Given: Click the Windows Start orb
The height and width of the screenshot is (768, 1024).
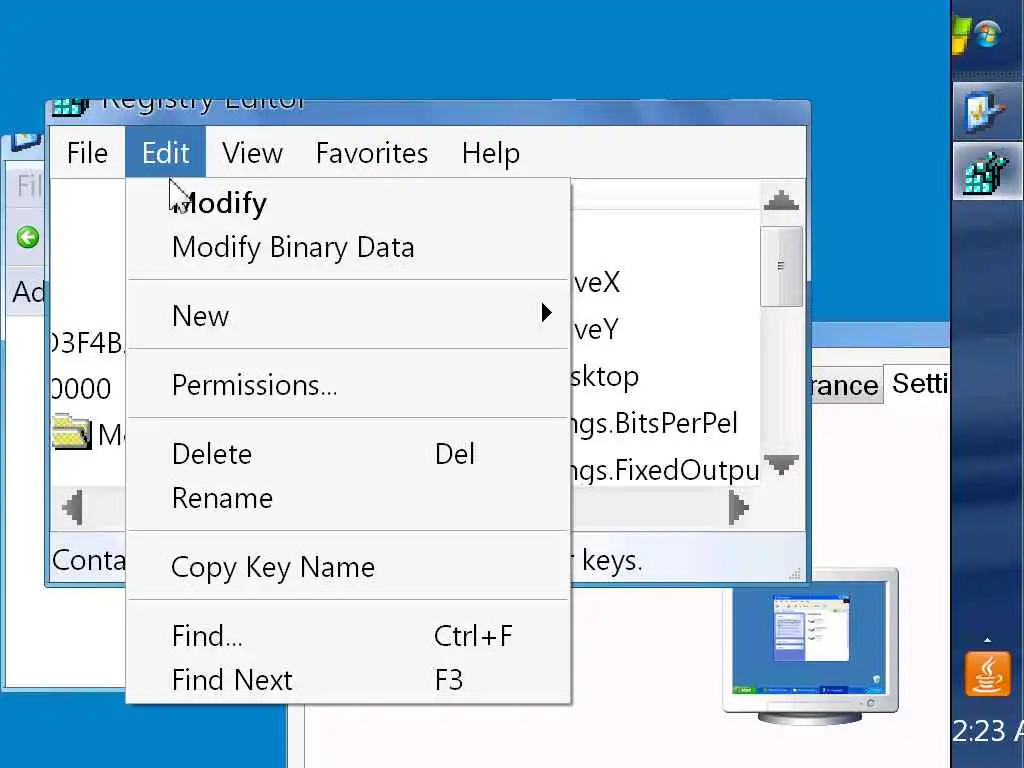Looking at the screenshot, I should click(987, 34).
